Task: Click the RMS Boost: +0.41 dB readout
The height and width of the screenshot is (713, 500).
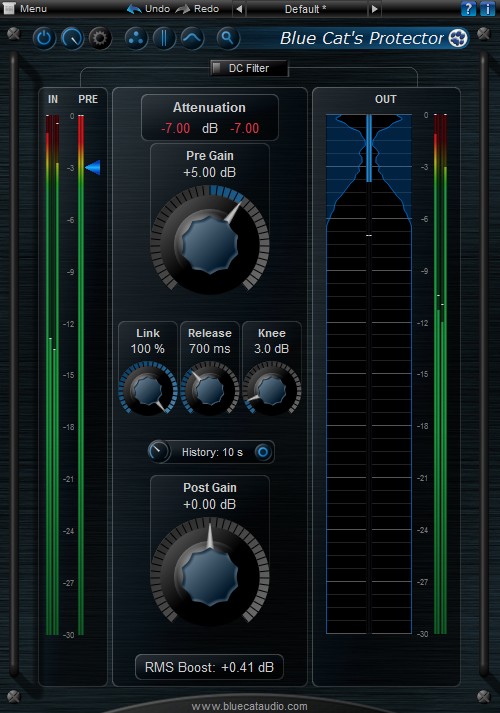Action: tap(210, 667)
